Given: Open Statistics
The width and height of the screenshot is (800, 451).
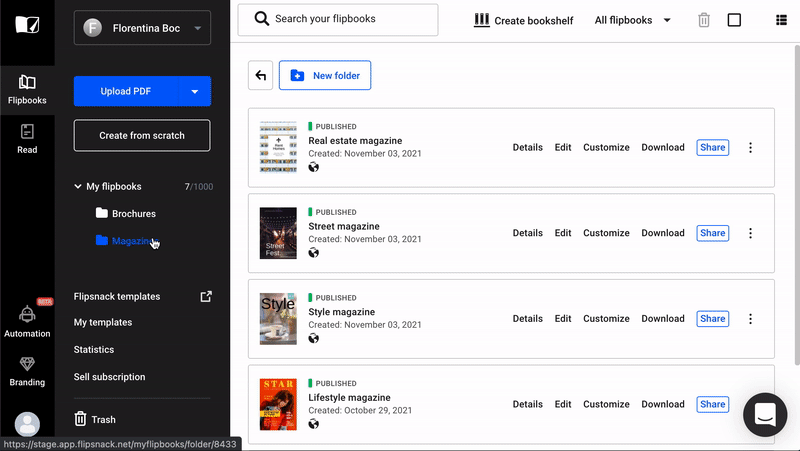Looking at the screenshot, I should (94, 349).
